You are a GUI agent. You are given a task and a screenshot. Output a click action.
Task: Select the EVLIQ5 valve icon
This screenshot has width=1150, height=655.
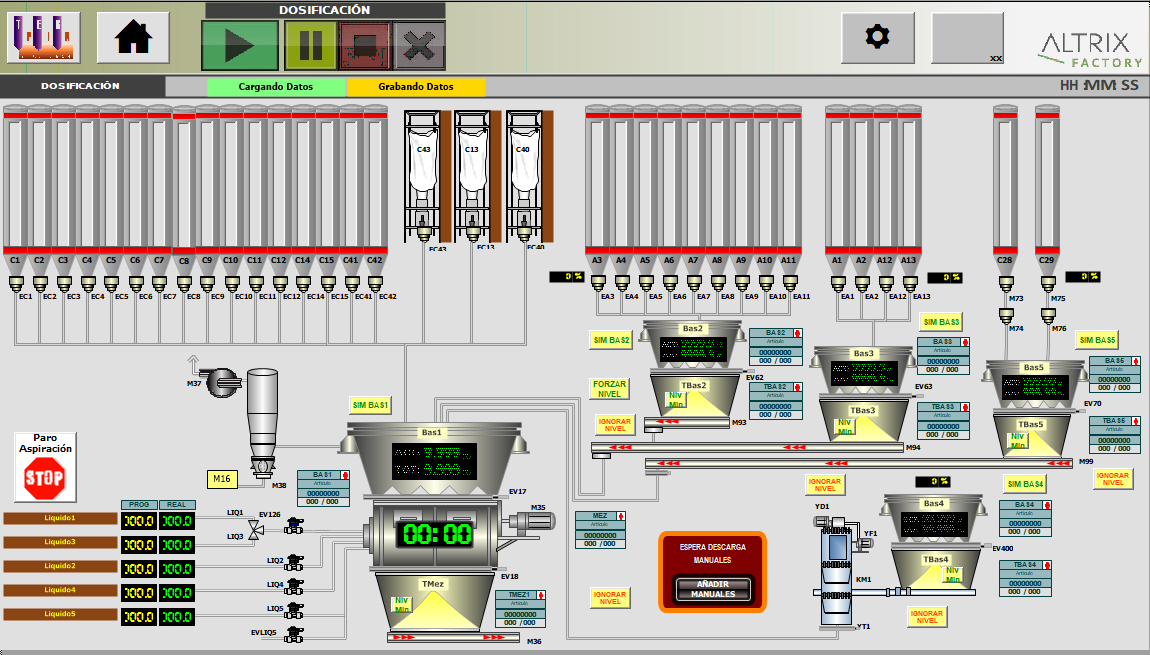point(293,634)
